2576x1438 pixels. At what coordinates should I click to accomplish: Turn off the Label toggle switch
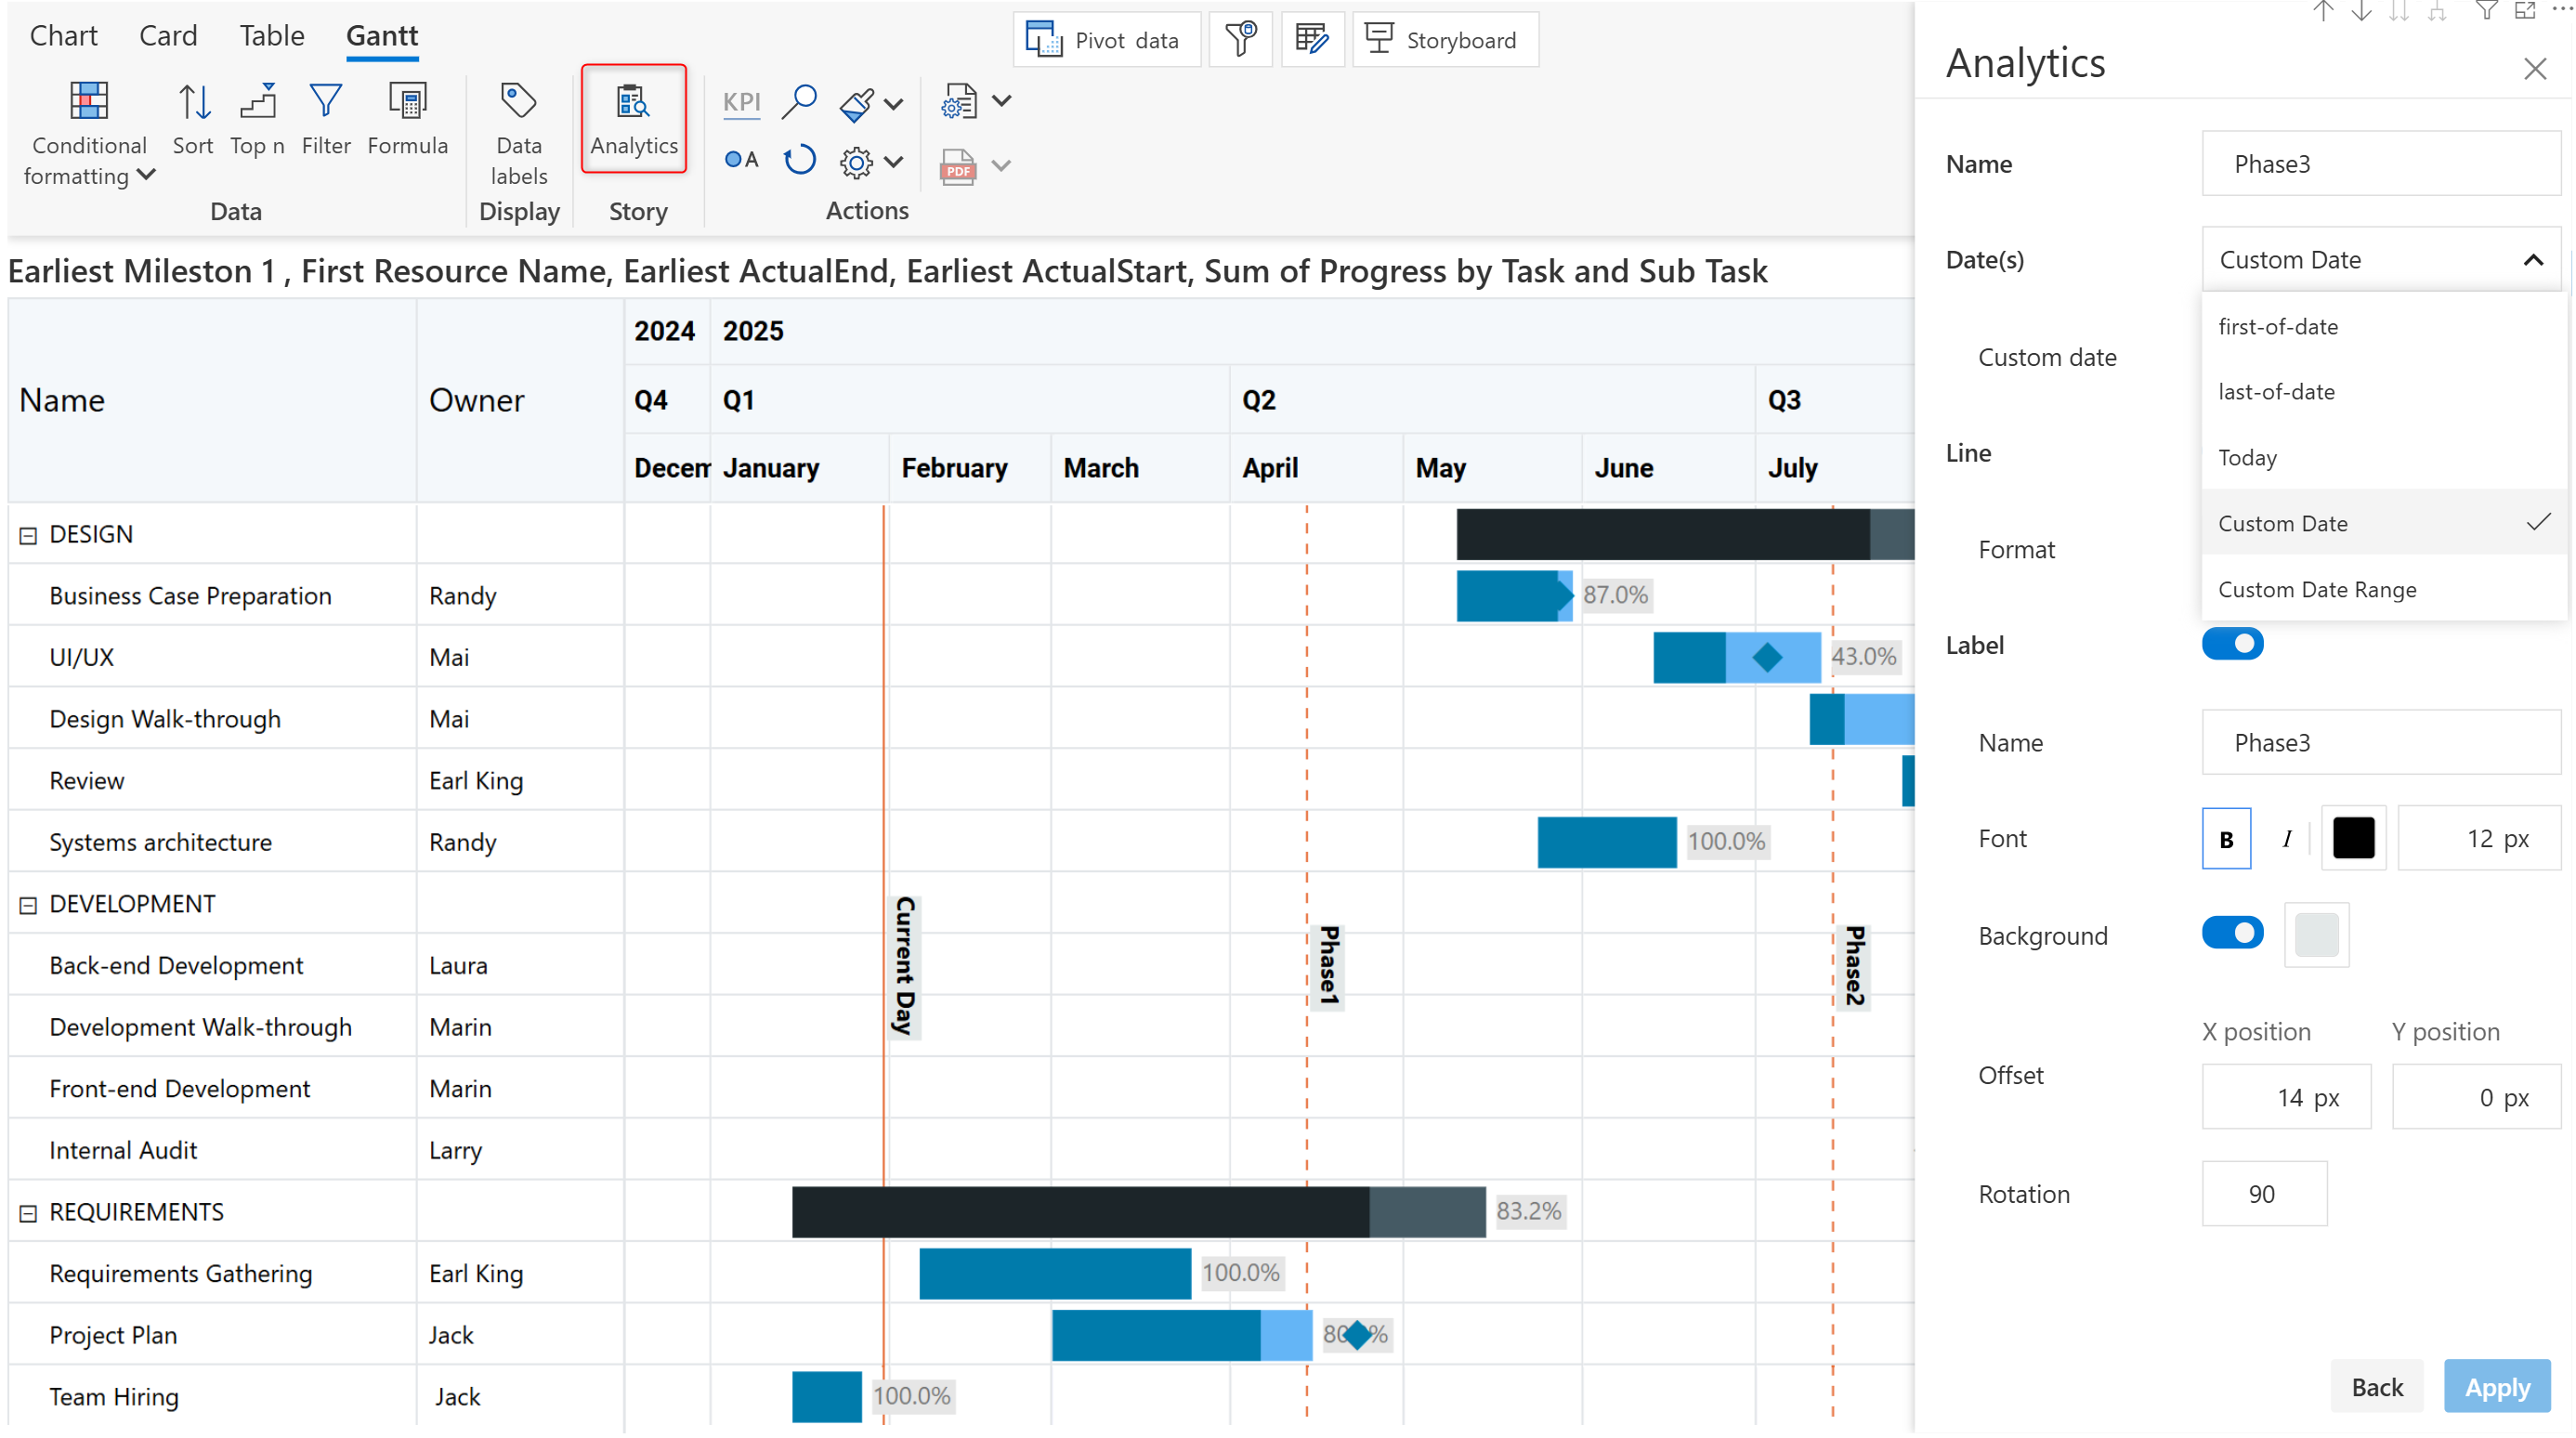[2231, 644]
